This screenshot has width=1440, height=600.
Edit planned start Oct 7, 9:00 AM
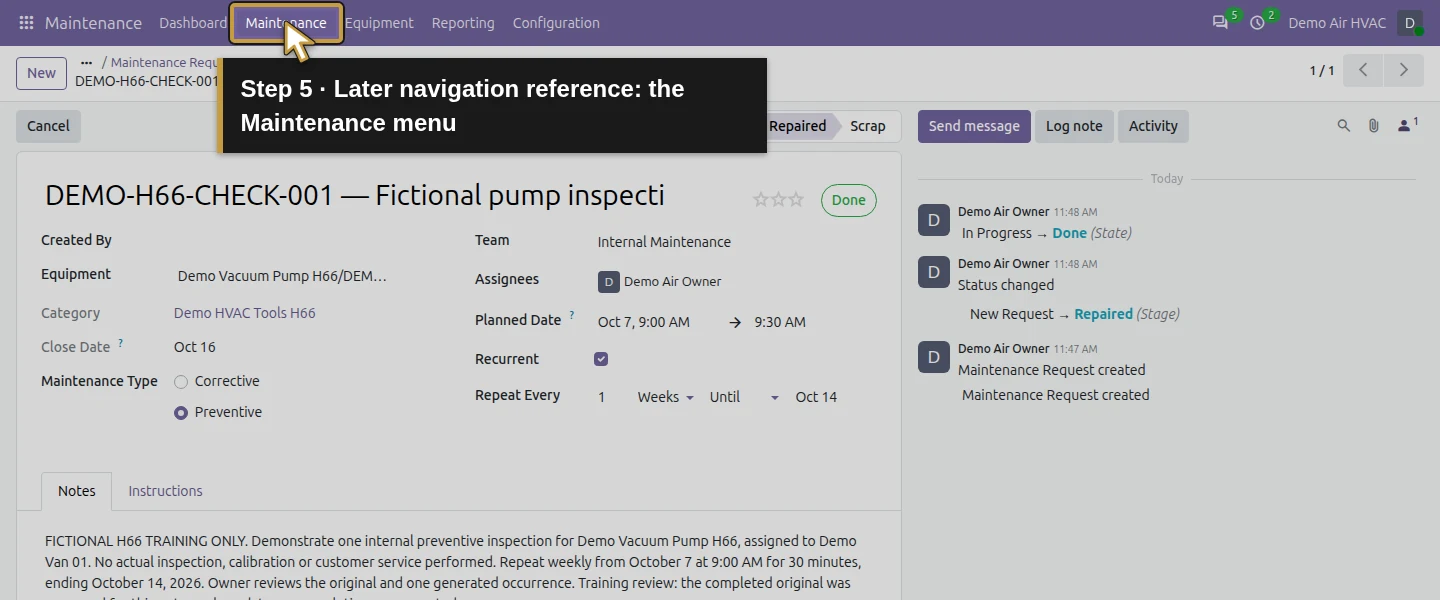pyautogui.click(x=644, y=322)
